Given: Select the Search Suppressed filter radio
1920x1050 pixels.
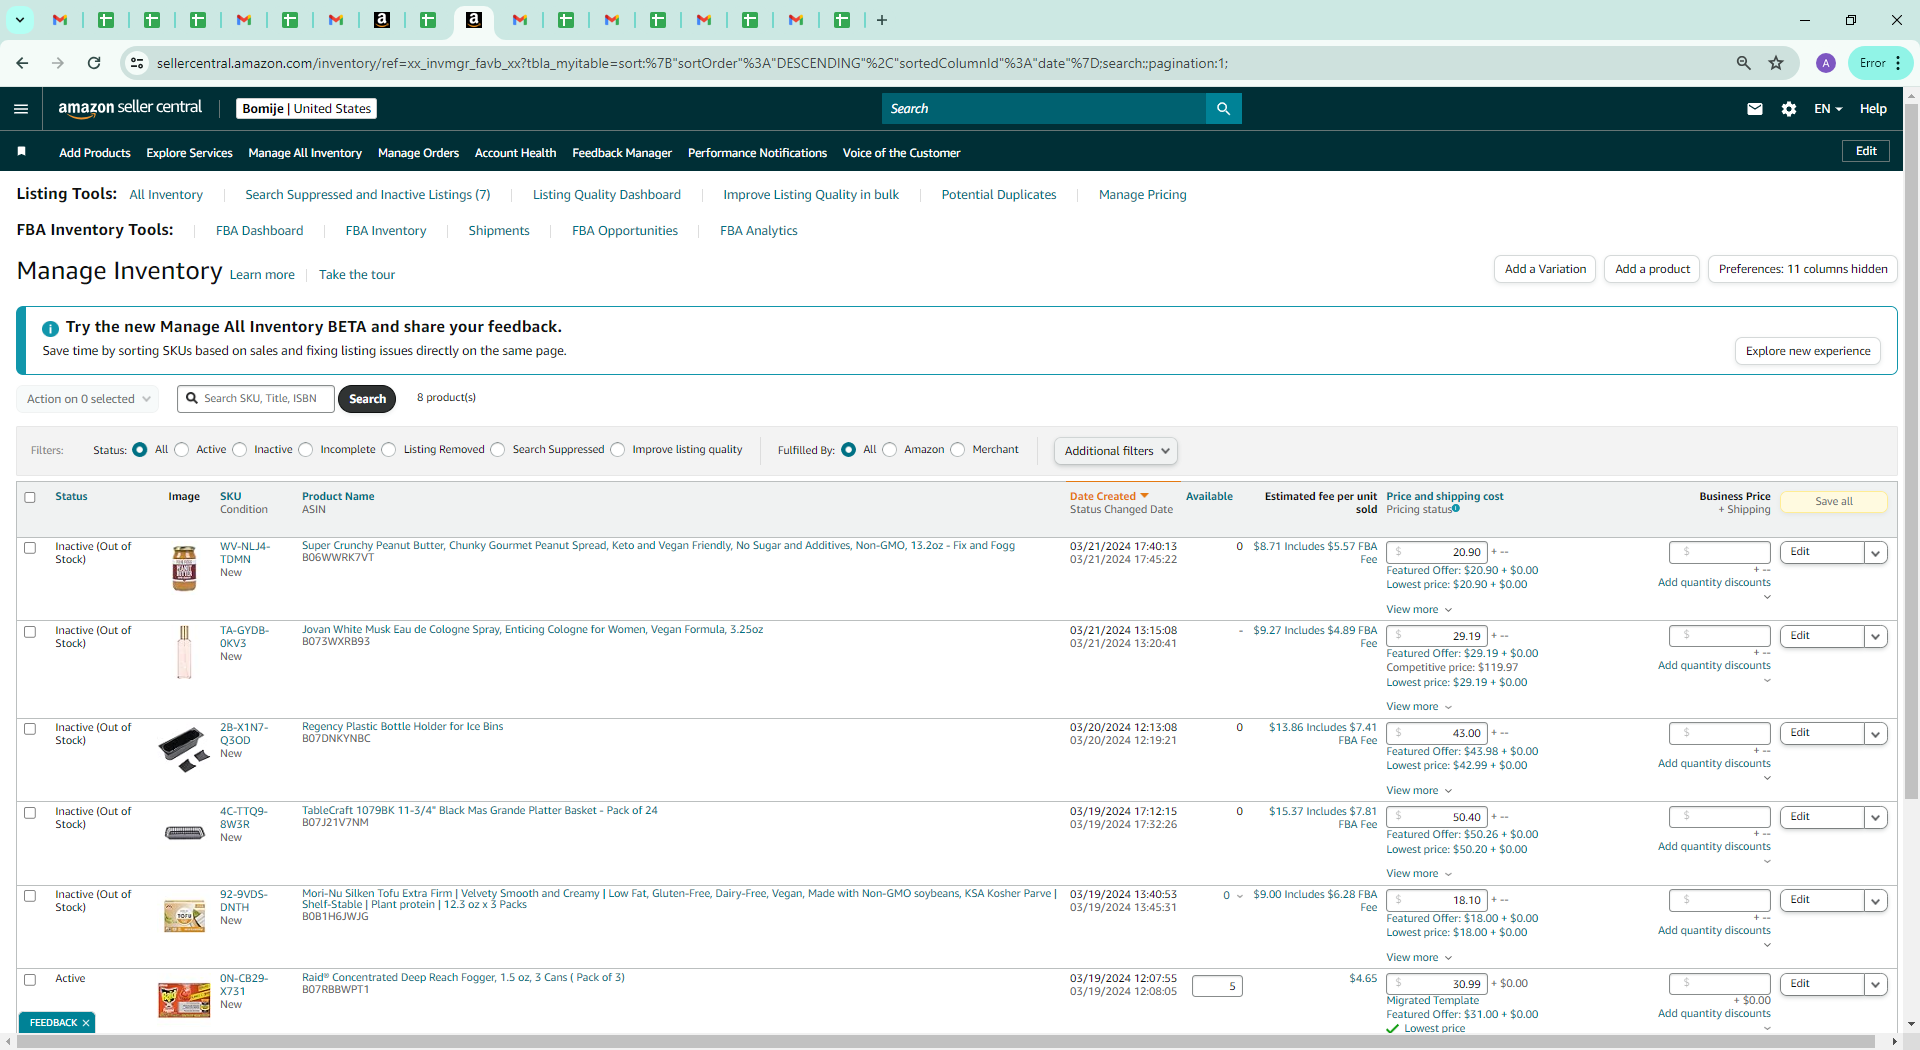Looking at the screenshot, I should tap(498, 450).
